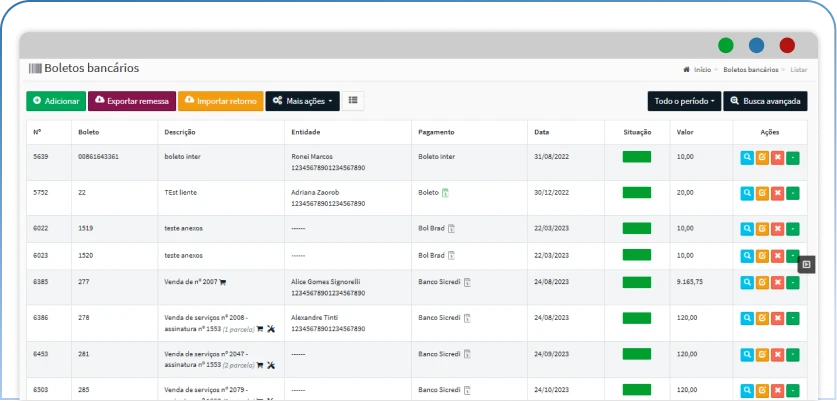Screen dimensions: 837x401
Task: Click the list view icon beside Mais ações
Action: coord(355,101)
